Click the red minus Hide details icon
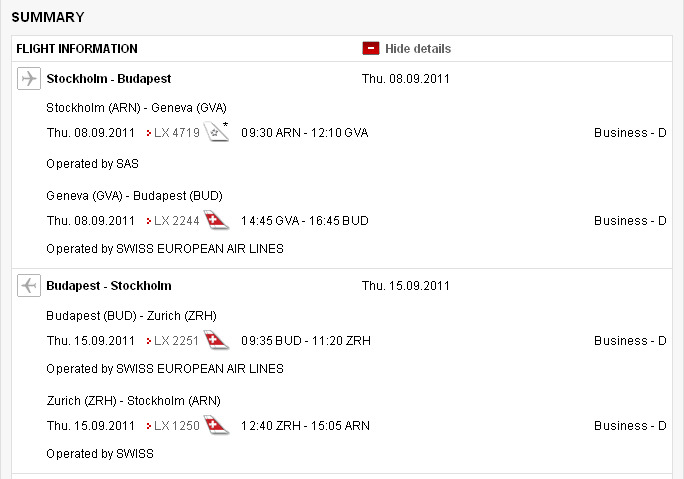The height and width of the screenshot is (479, 684). [371, 48]
